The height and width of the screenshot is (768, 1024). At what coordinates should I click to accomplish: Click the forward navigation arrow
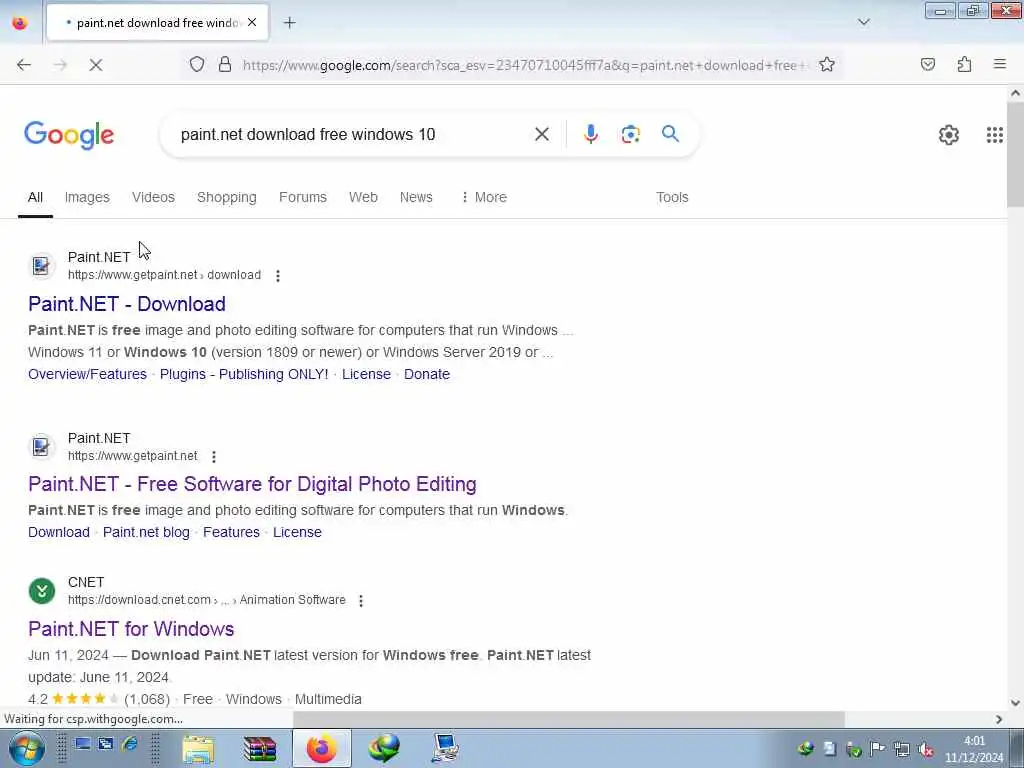(60, 65)
